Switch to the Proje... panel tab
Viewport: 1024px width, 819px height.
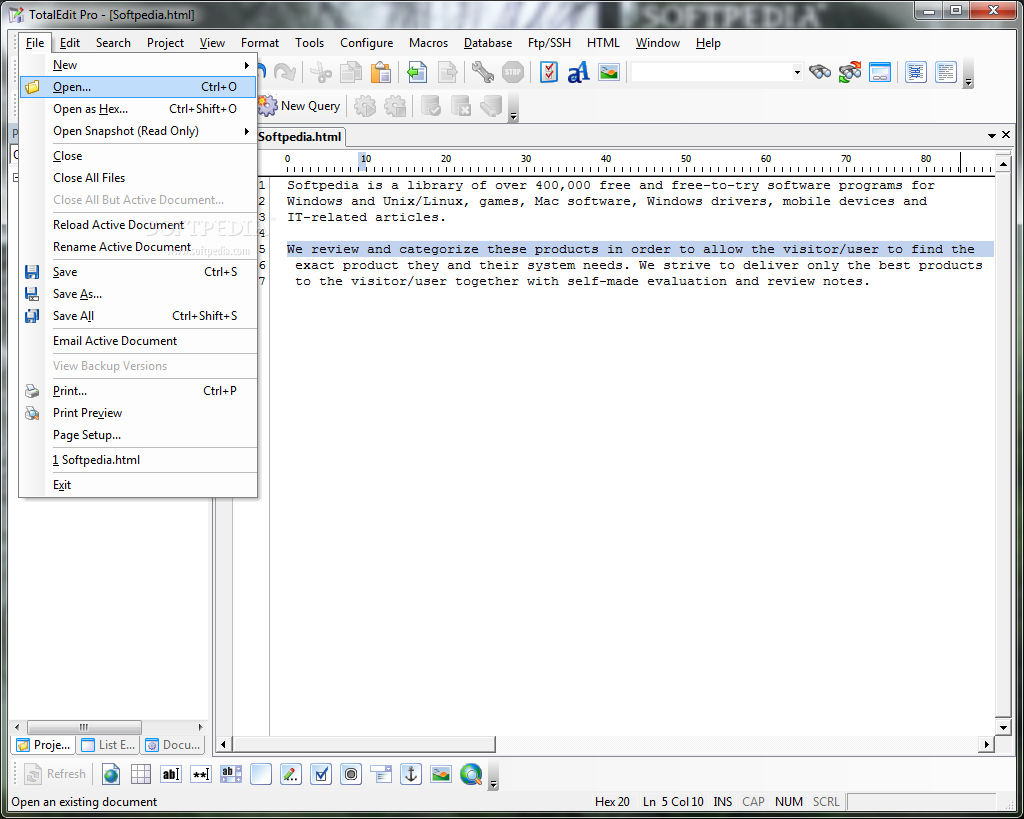pyautogui.click(x=43, y=745)
